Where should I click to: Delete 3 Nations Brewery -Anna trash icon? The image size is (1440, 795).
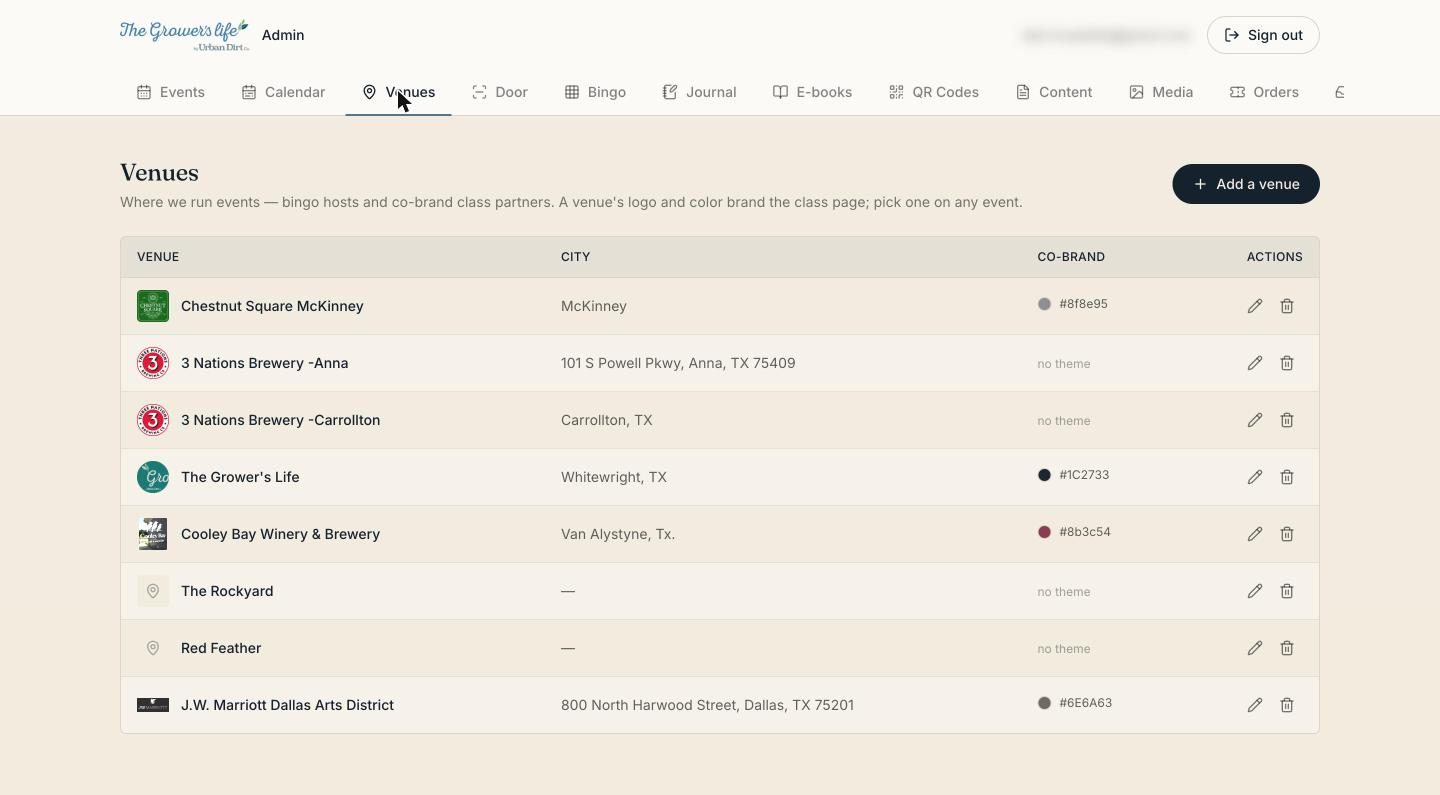coord(1287,363)
